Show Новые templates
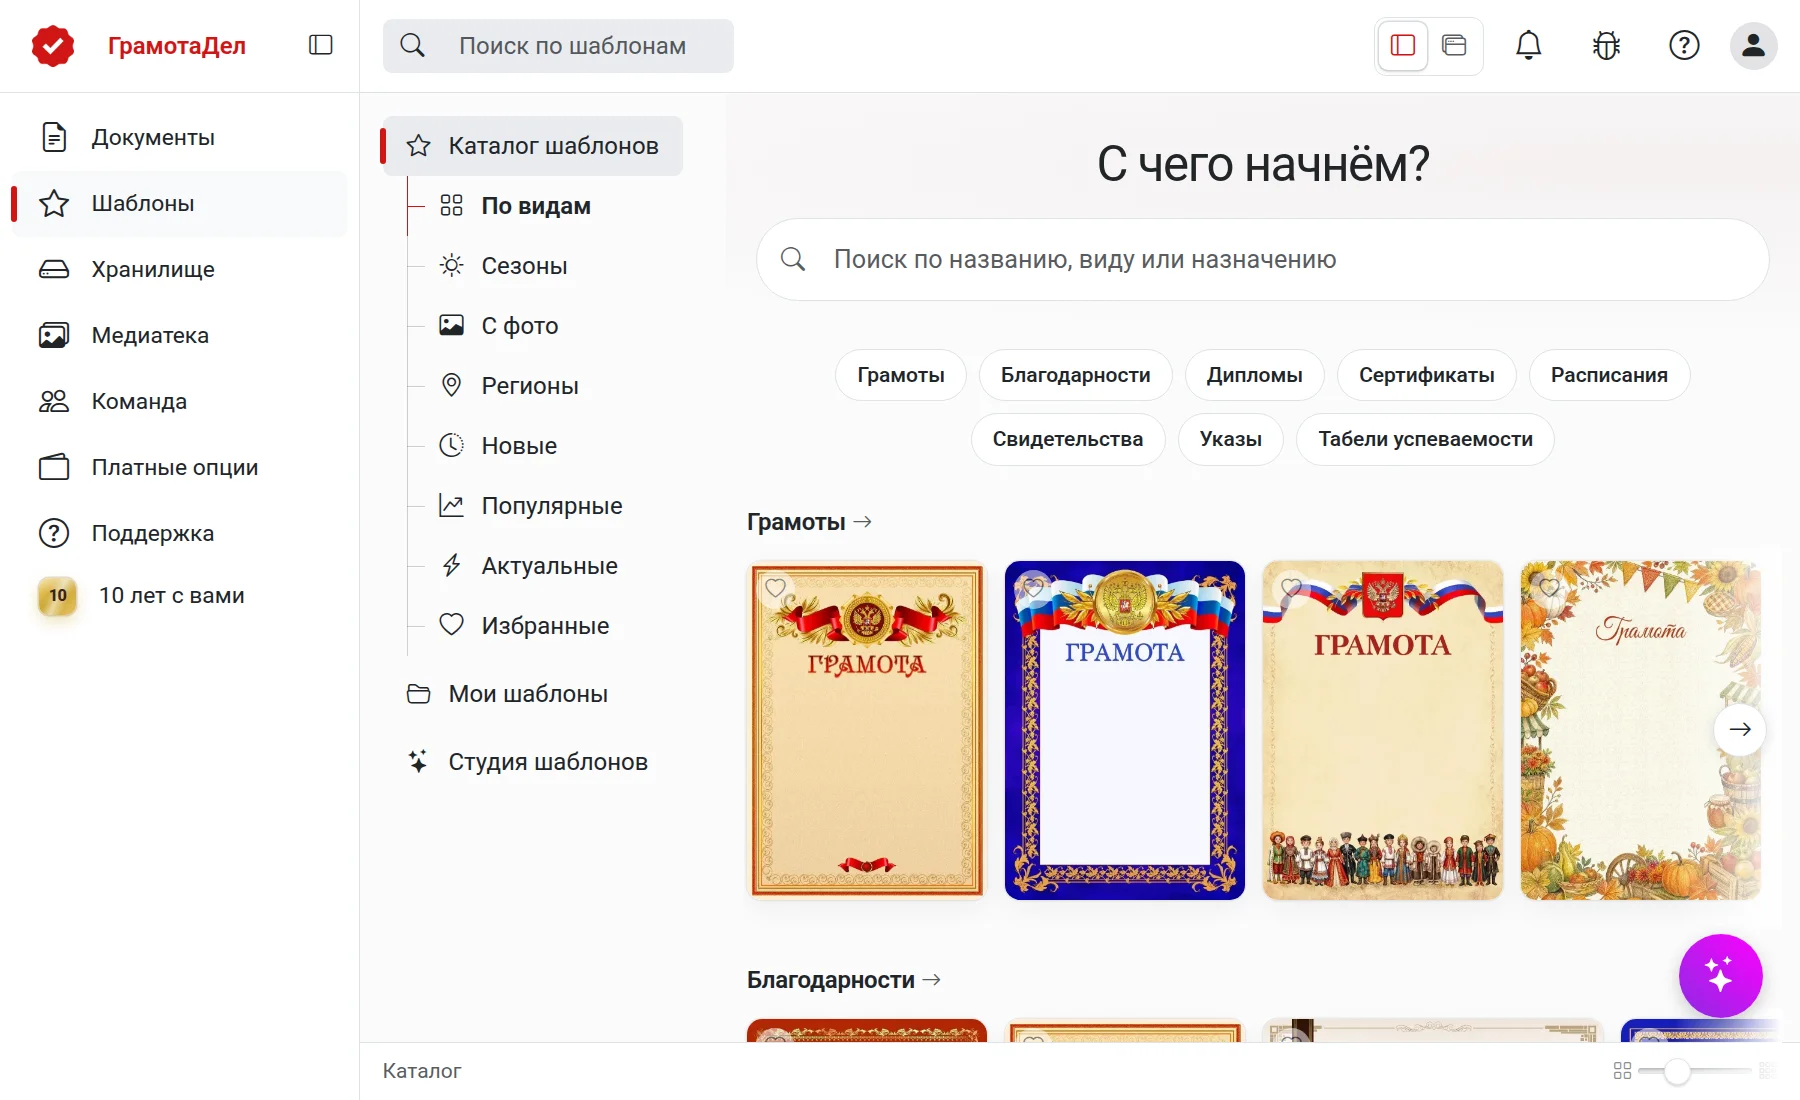Viewport: 1800px width, 1100px height. [498, 446]
